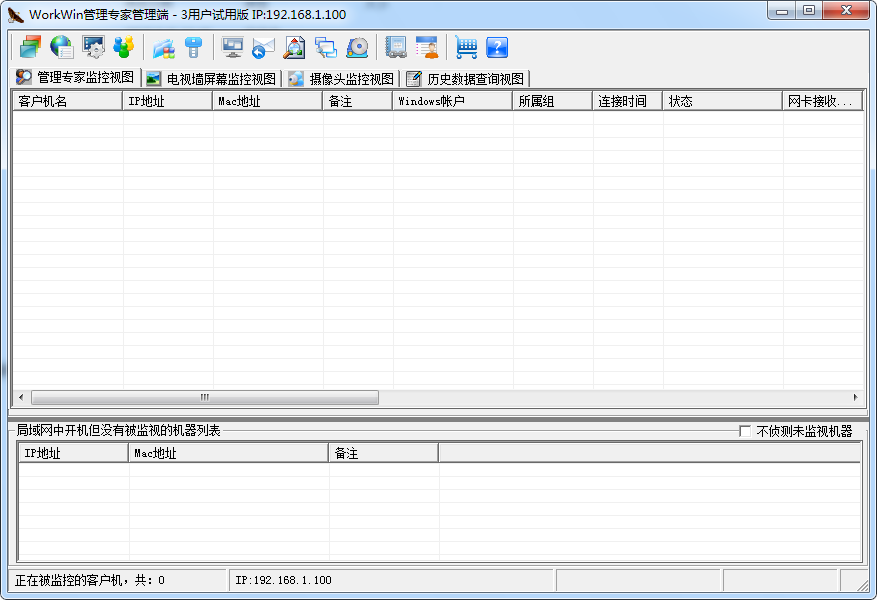
Task: Click the stacked windows icon in toolbar
Action: pos(30,46)
